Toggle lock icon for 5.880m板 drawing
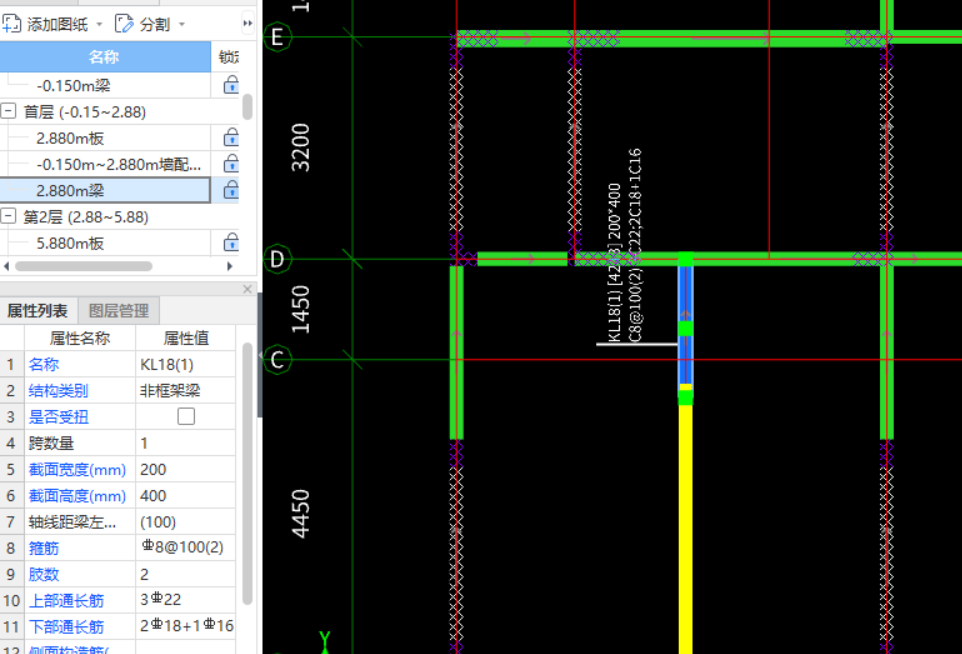Image resolution: width=962 pixels, height=654 pixels. click(231, 243)
